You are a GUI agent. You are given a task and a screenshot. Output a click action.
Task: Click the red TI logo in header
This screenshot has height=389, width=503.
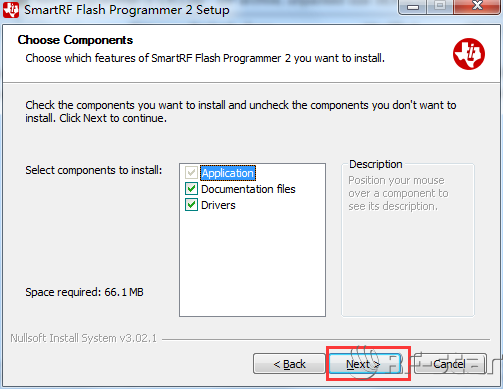click(x=469, y=54)
